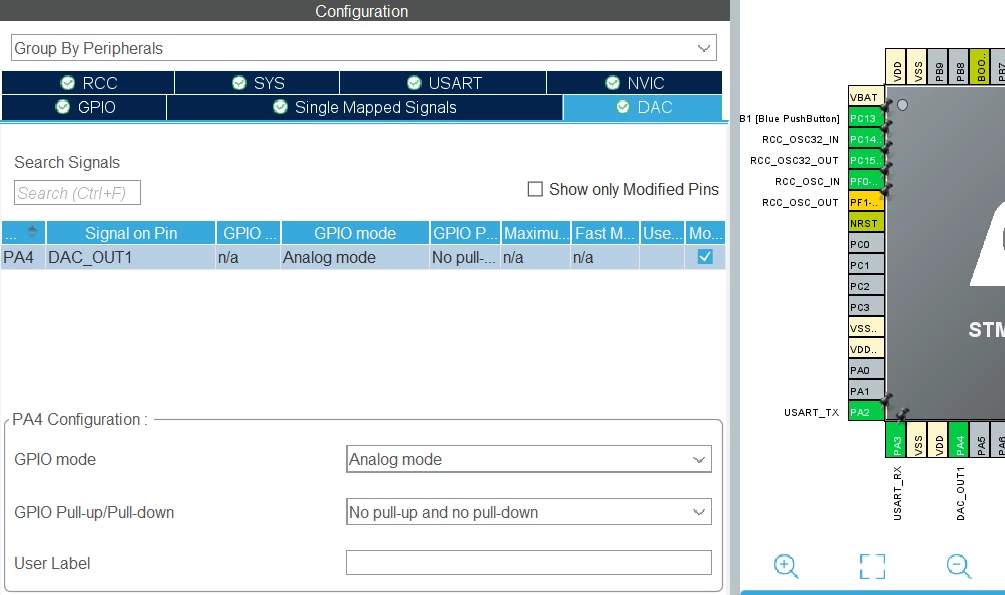Image resolution: width=1005 pixels, height=595 pixels.
Task: Sort by the Signal on Pin column
Action: click(x=131, y=233)
